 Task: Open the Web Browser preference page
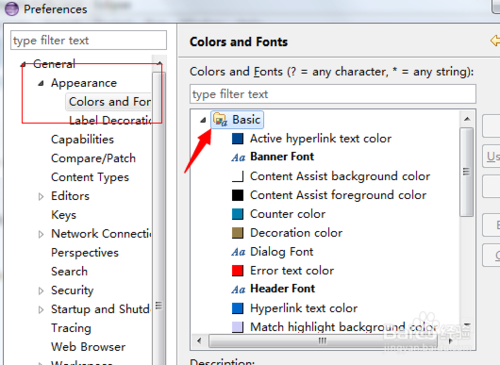88,347
